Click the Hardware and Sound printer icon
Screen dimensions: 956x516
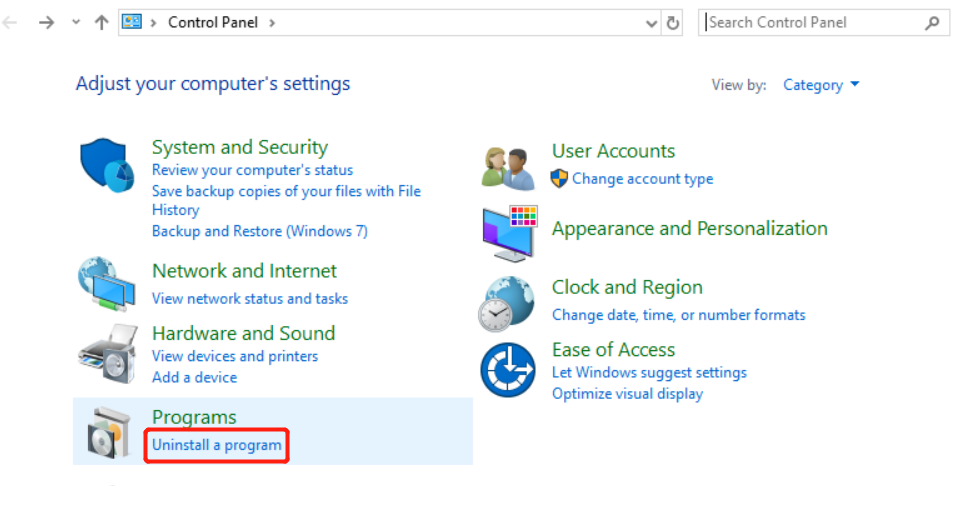[107, 352]
